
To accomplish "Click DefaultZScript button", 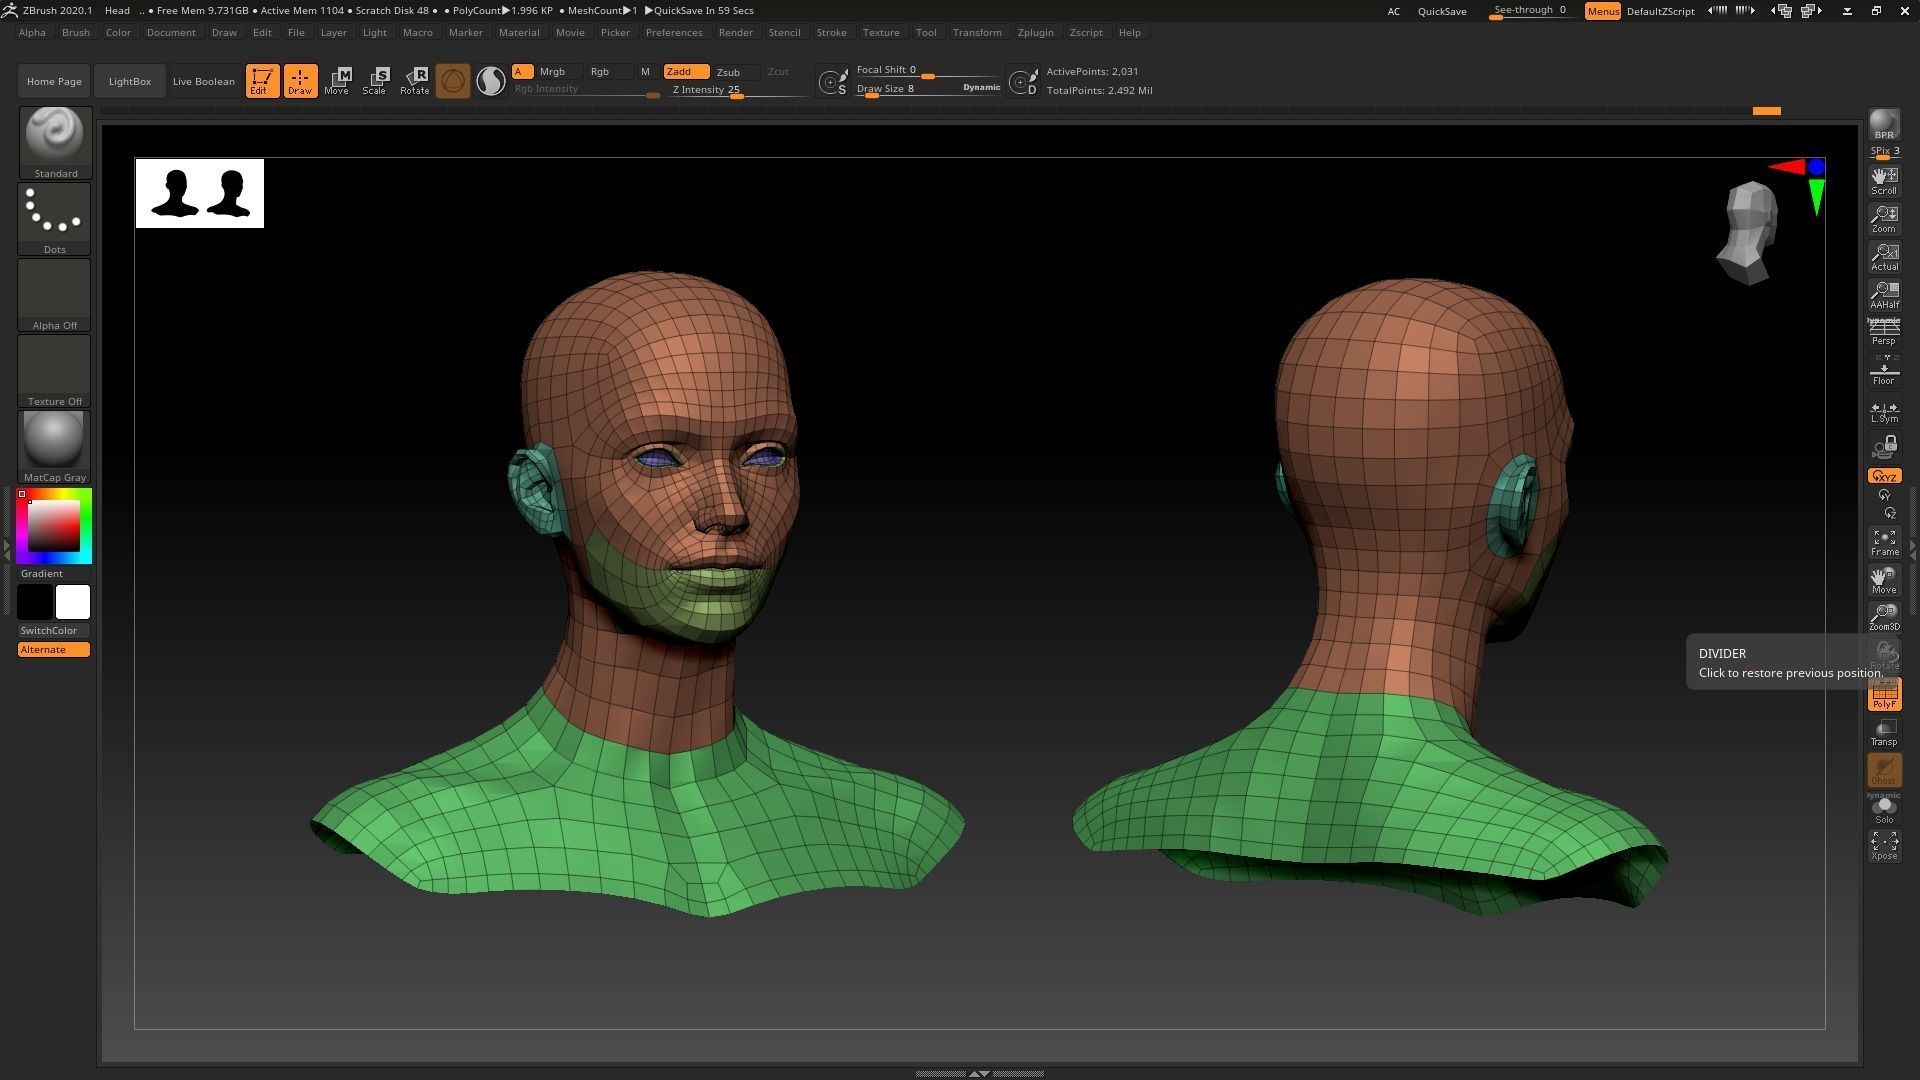I will (1660, 11).
